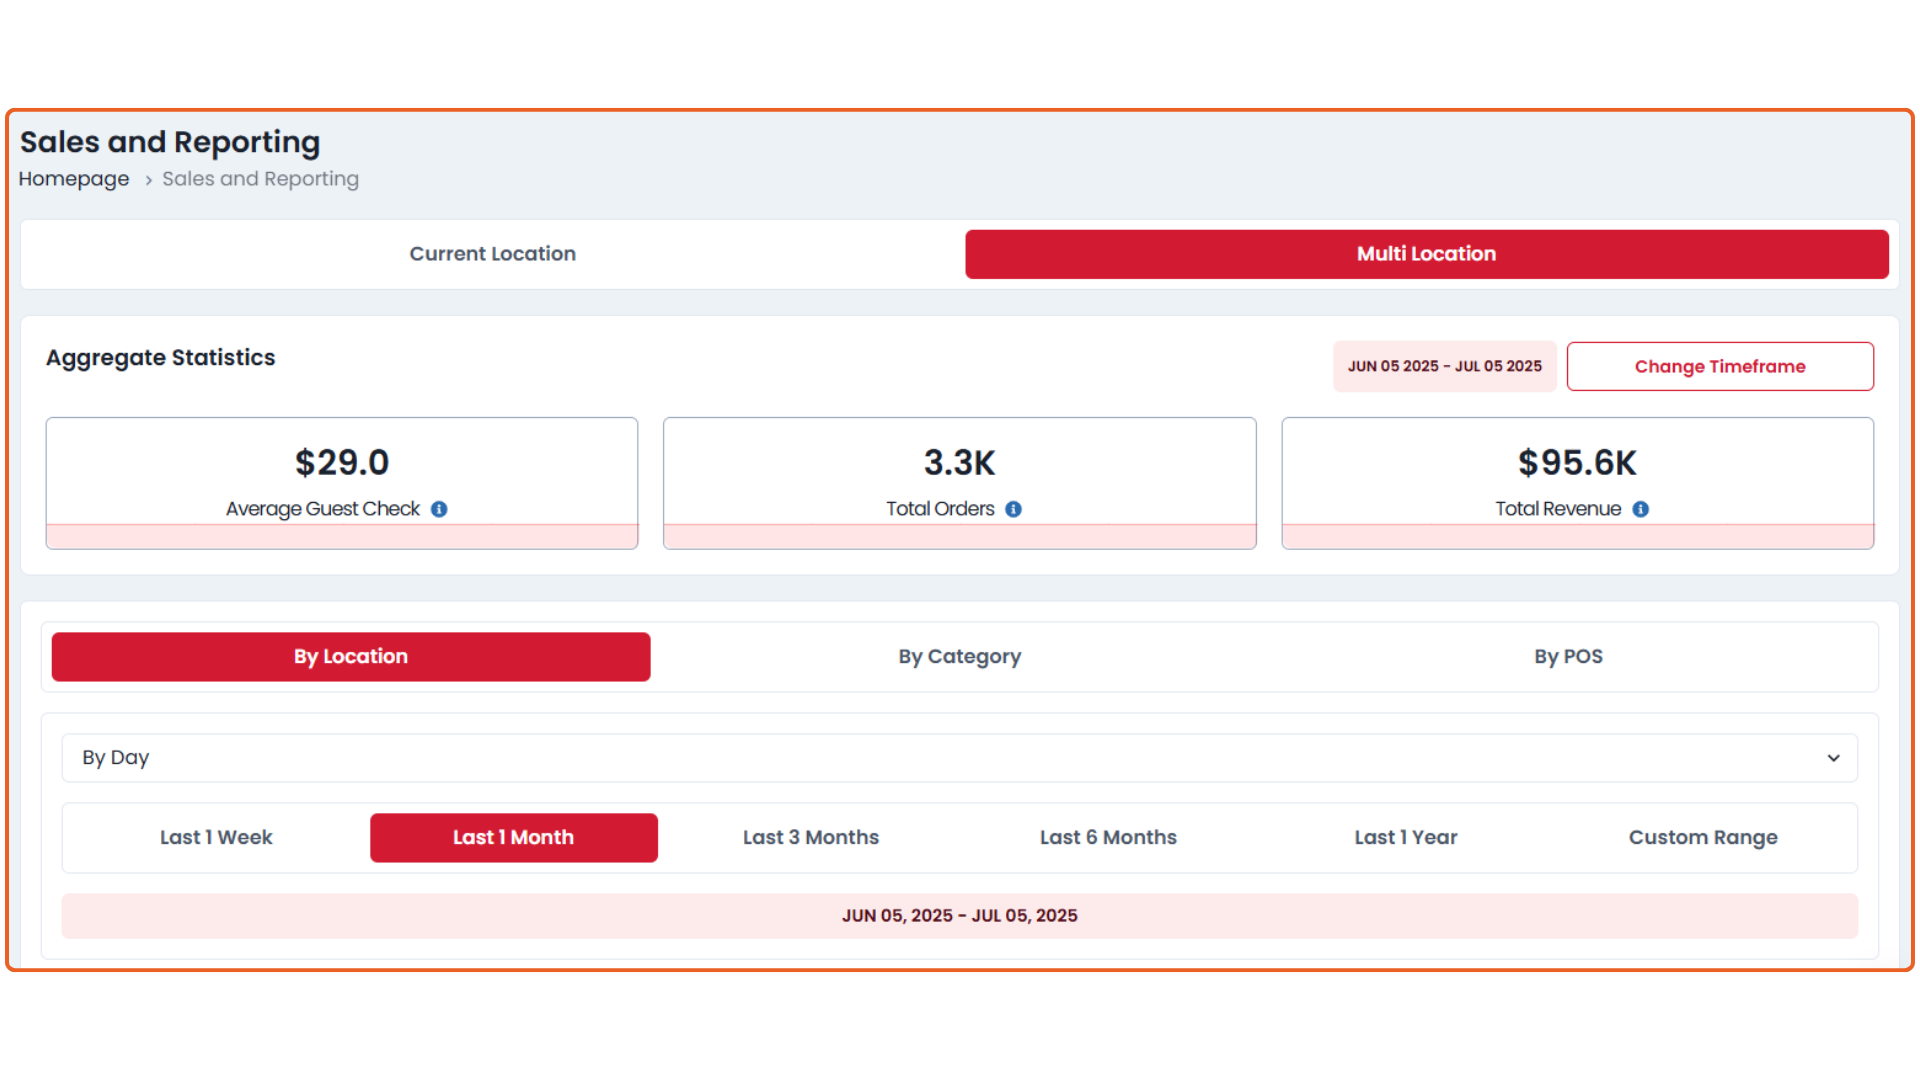Switch to Current Location view

click(x=492, y=254)
